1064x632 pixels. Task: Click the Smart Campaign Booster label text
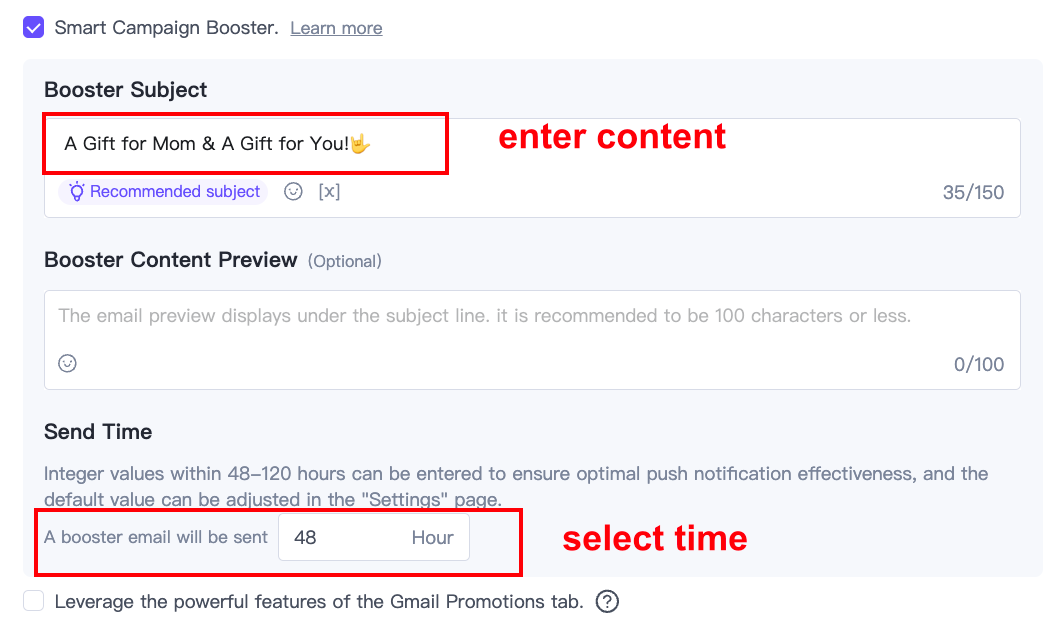pos(166,28)
